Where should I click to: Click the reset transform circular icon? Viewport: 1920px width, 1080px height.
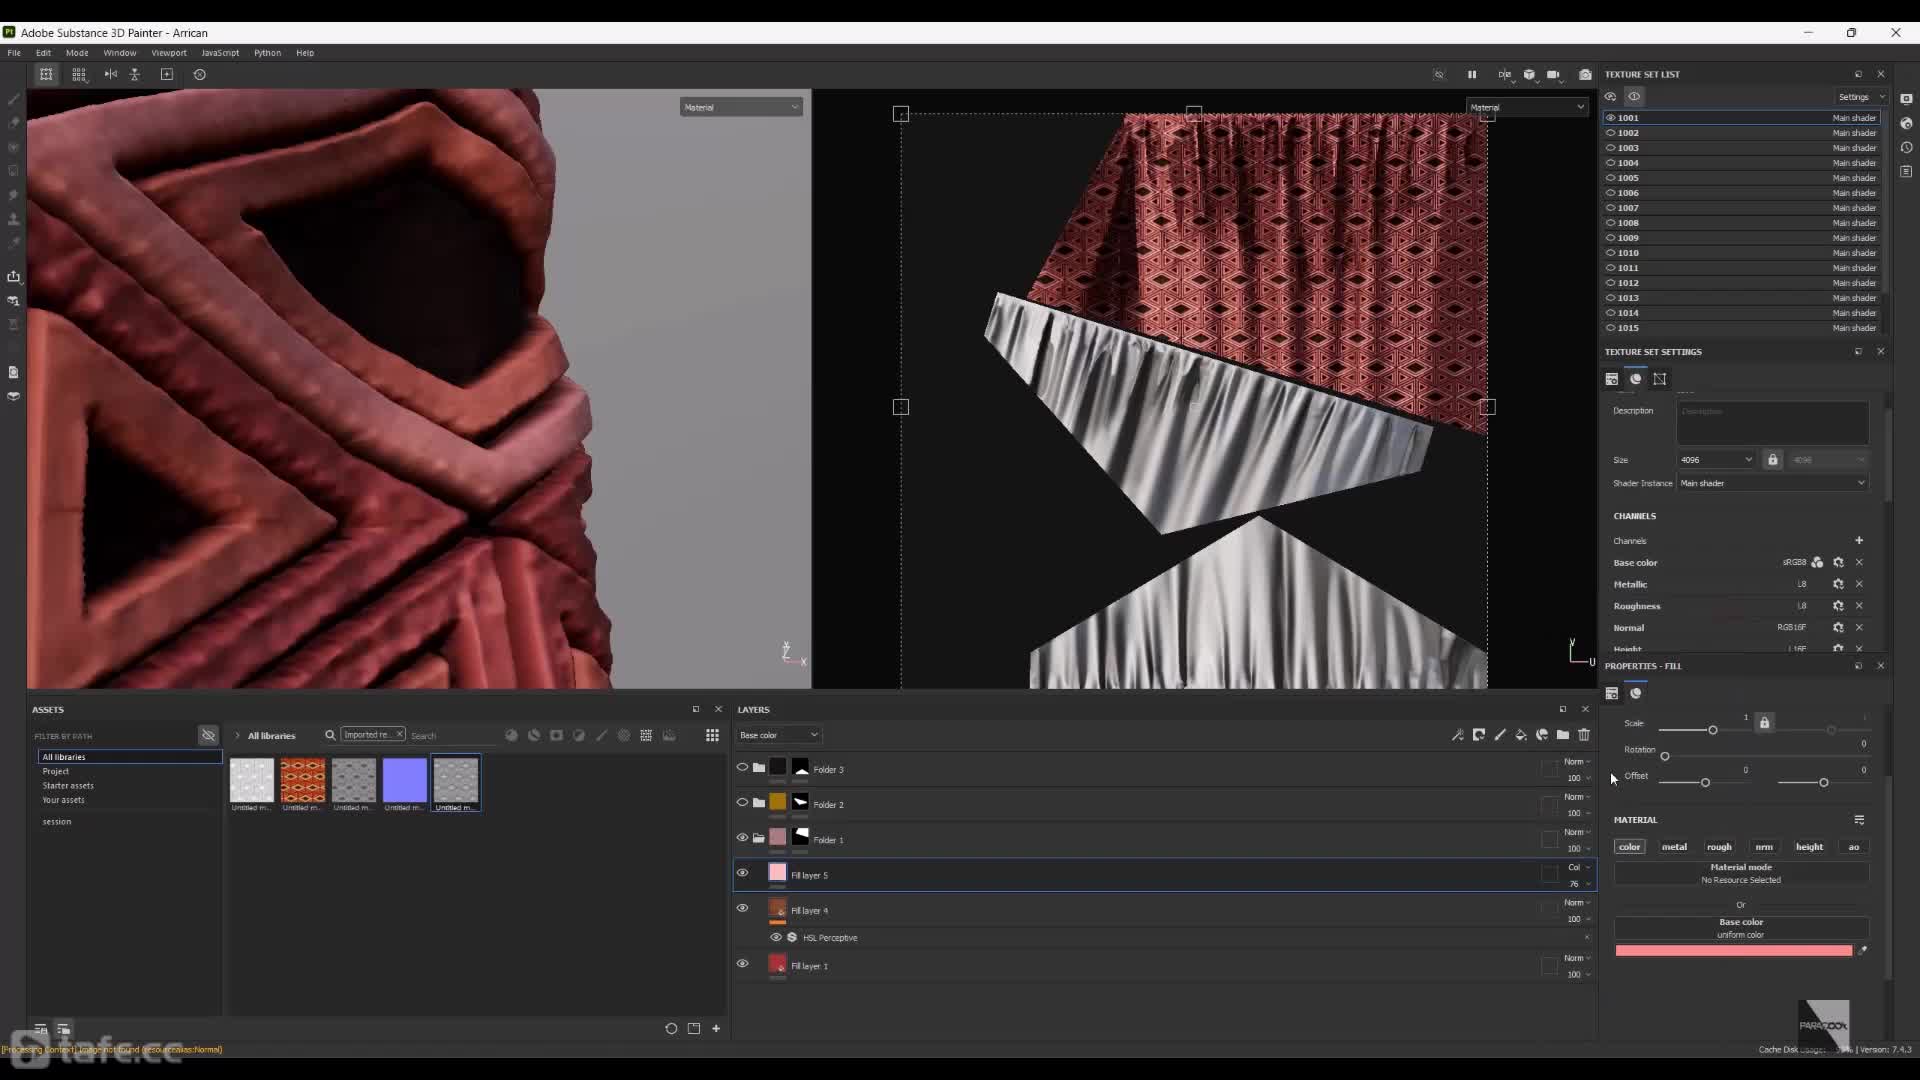tap(200, 74)
